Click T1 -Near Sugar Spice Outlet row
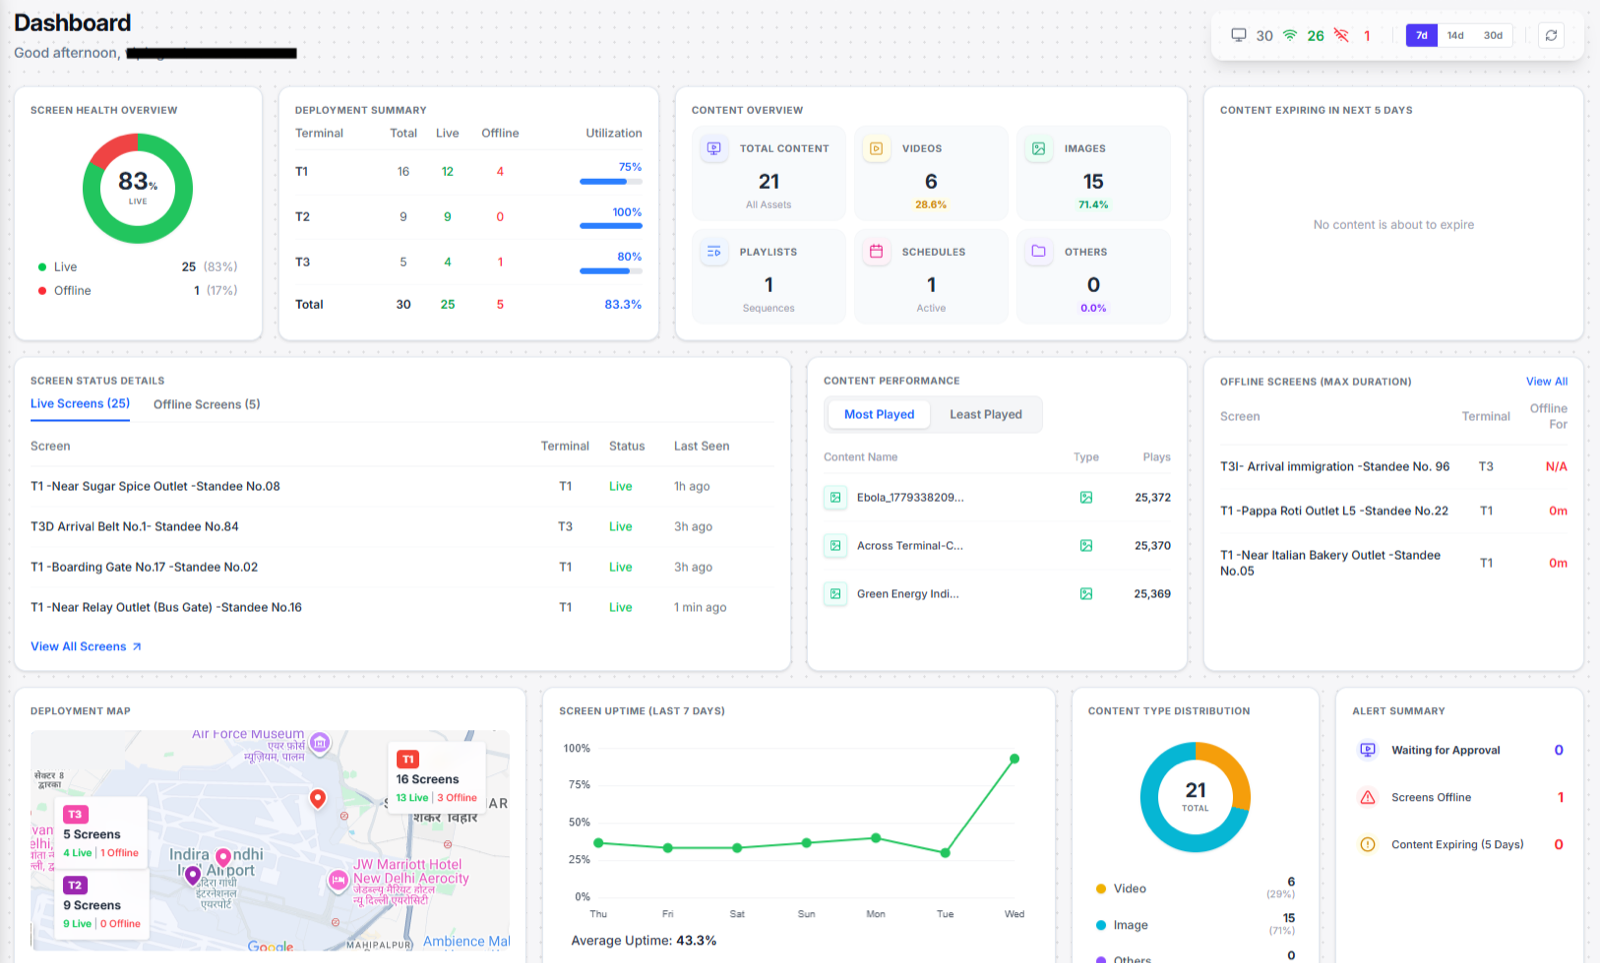 [401, 486]
